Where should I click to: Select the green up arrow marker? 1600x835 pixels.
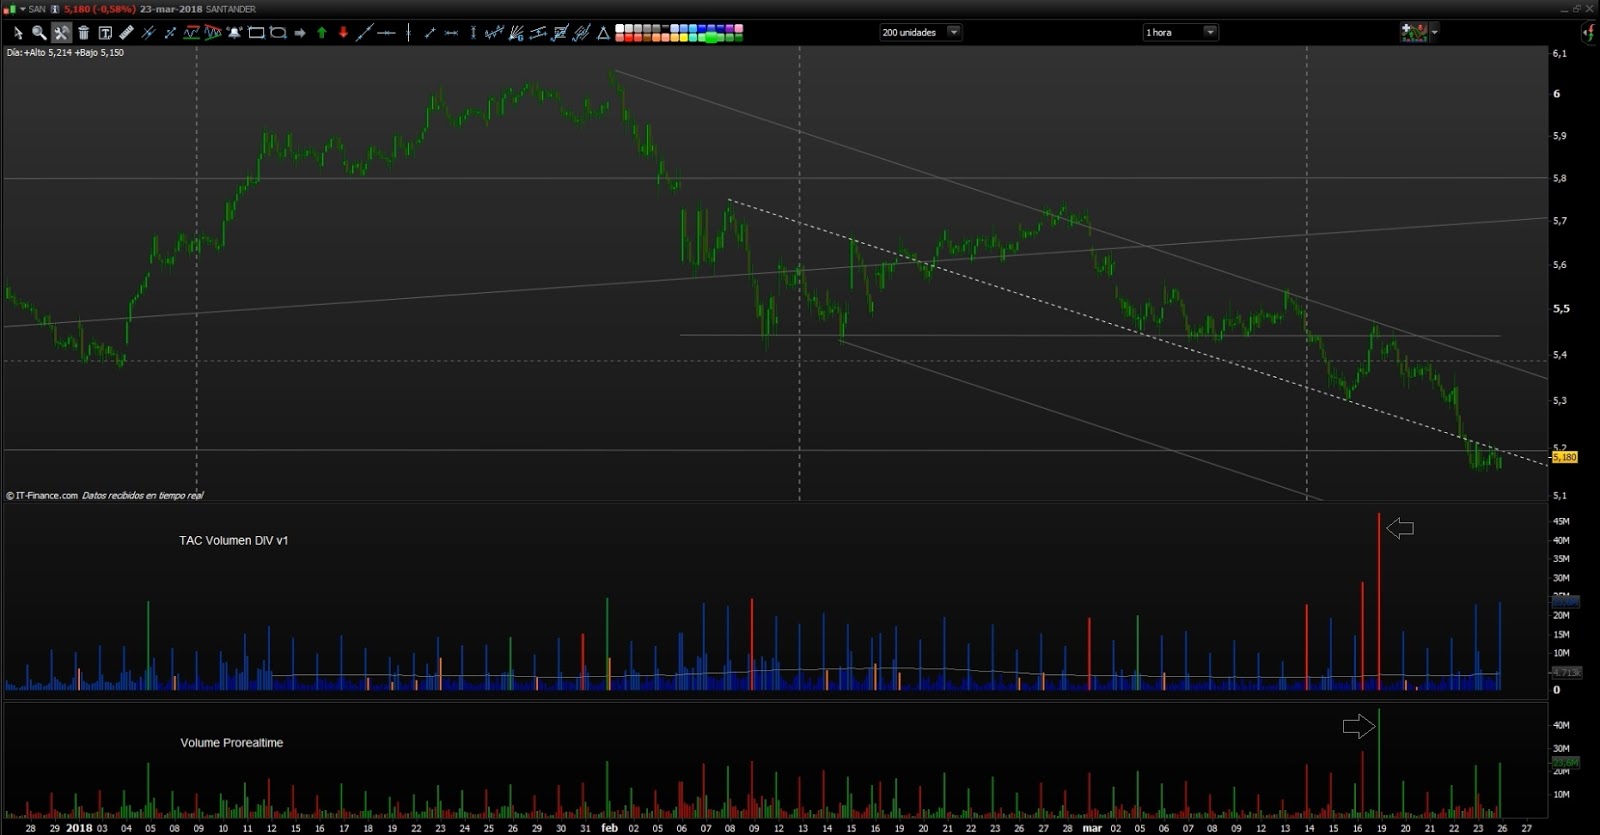pyautogui.click(x=322, y=33)
